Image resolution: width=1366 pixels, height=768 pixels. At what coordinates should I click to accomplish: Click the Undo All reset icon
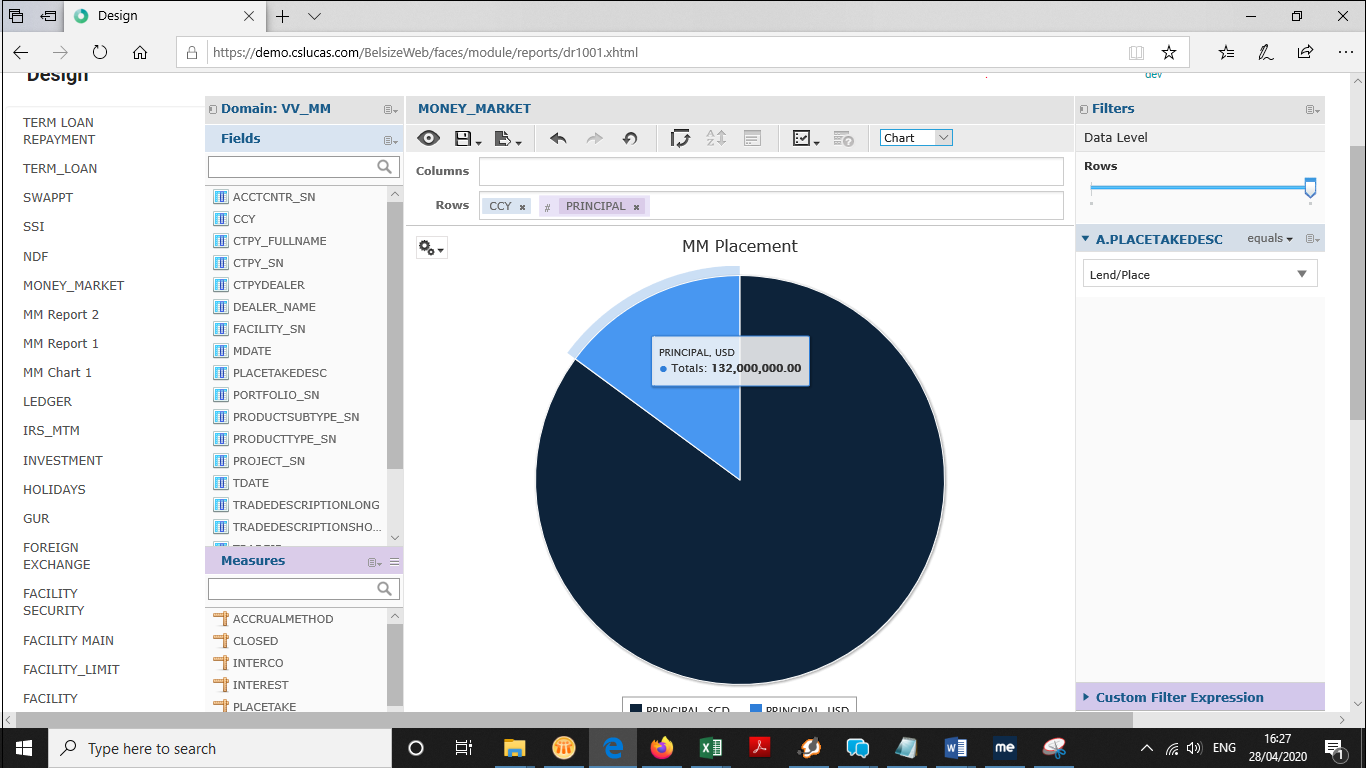coord(630,139)
